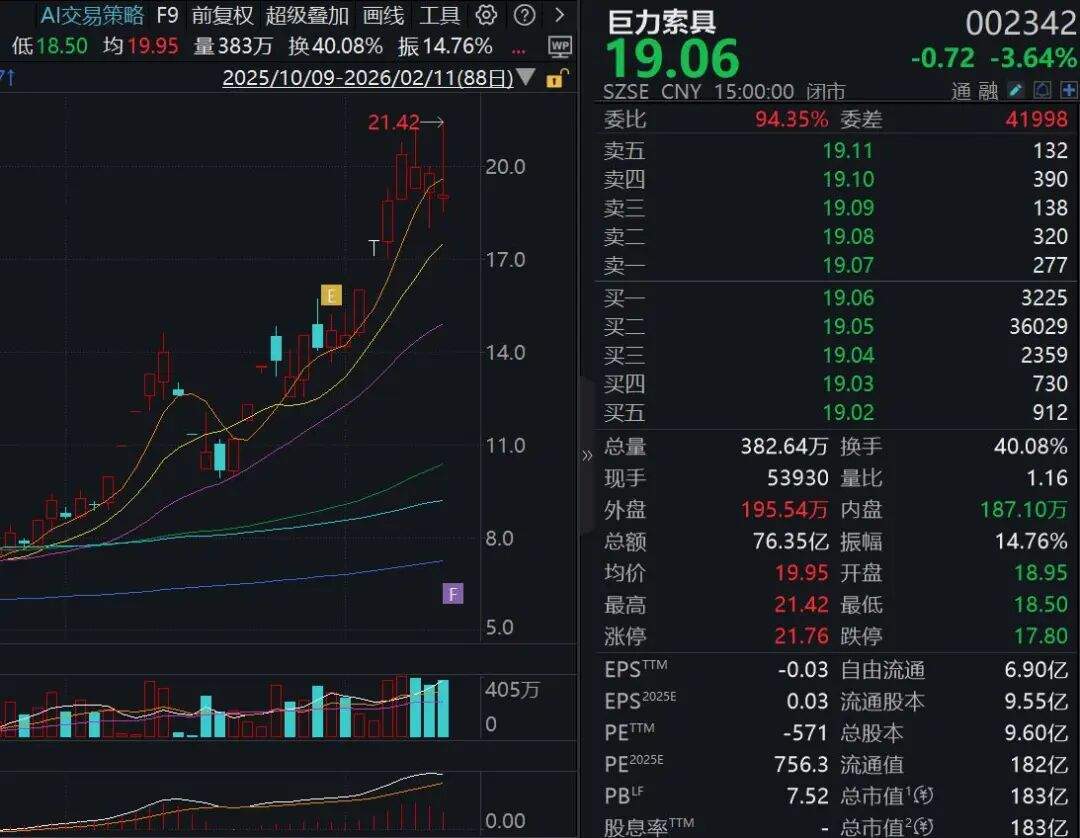Collapse quote panel using the chevron
Viewport: 1080px width, 838px height.
pyautogui.click(x=588, y=455)
